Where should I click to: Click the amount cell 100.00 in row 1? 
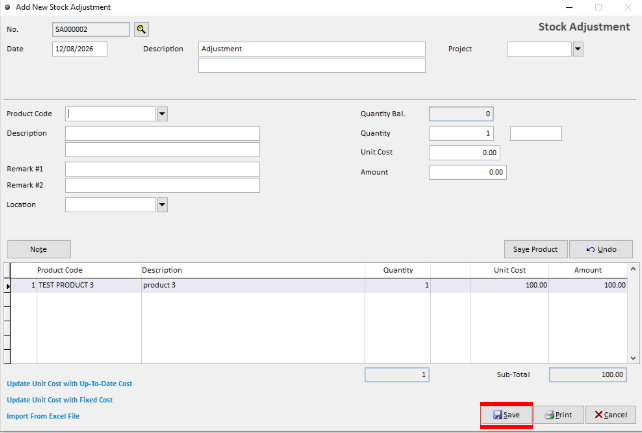coord(588,285)
